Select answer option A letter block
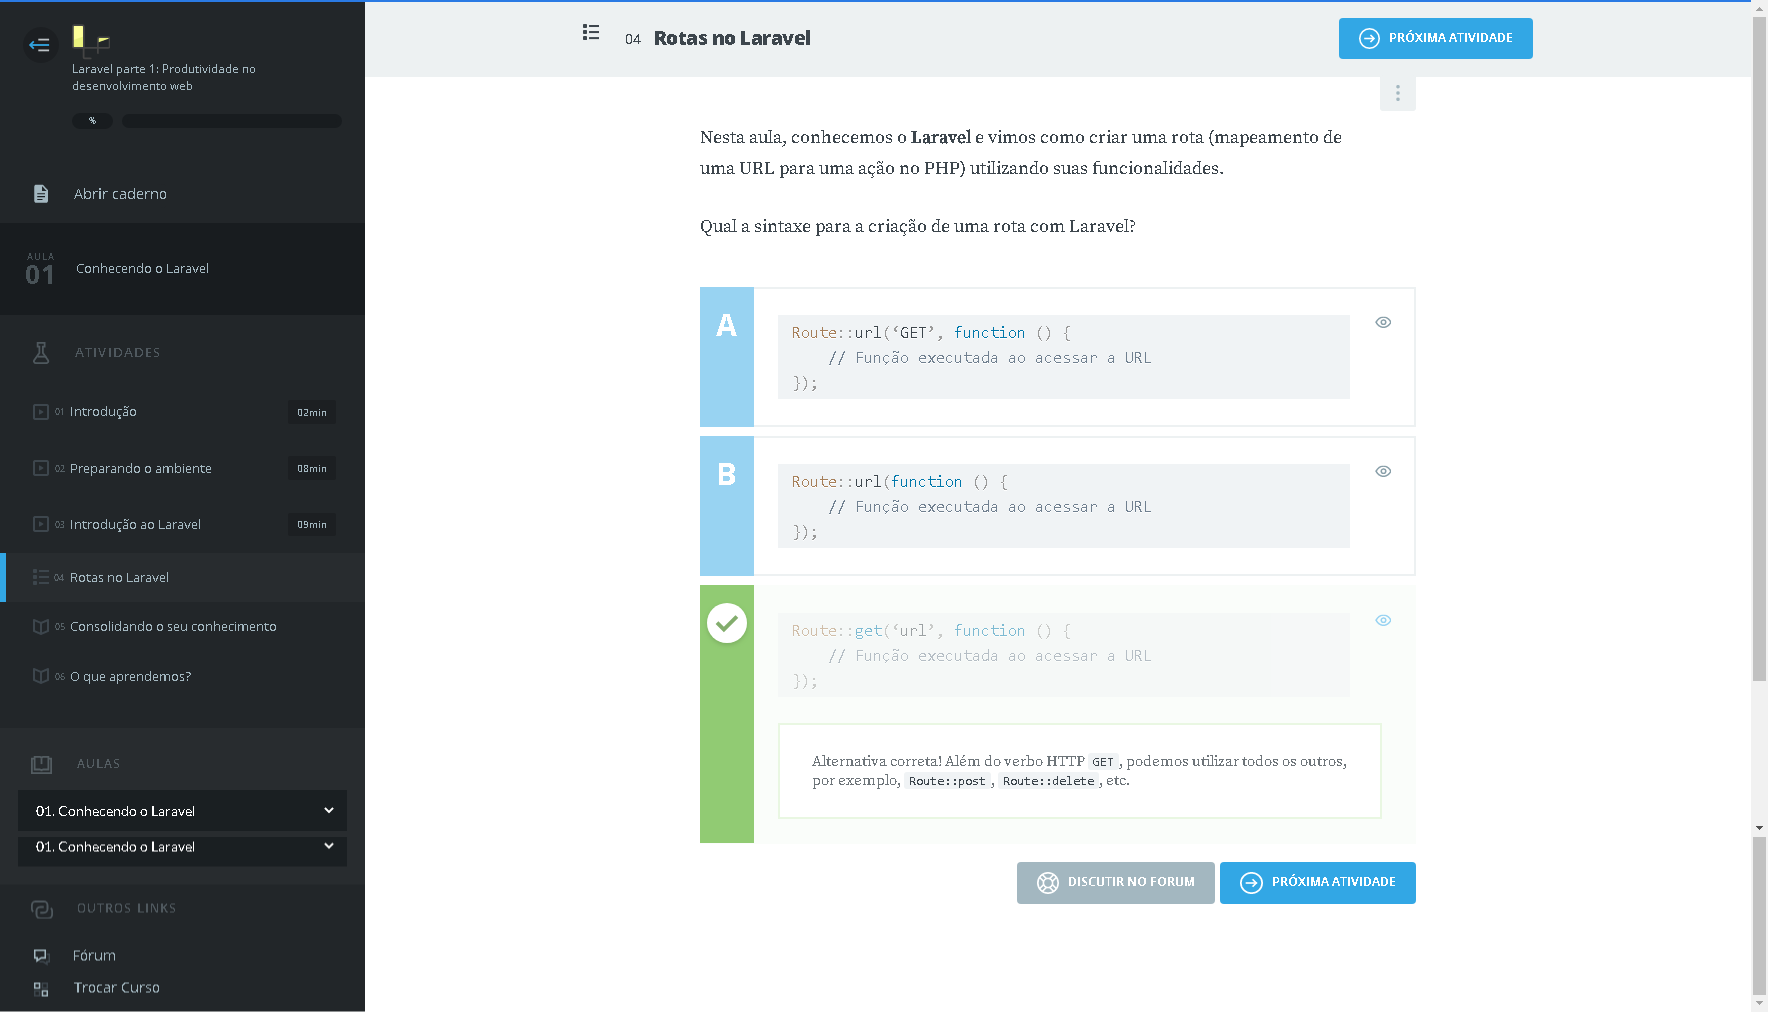 [727, 356]
